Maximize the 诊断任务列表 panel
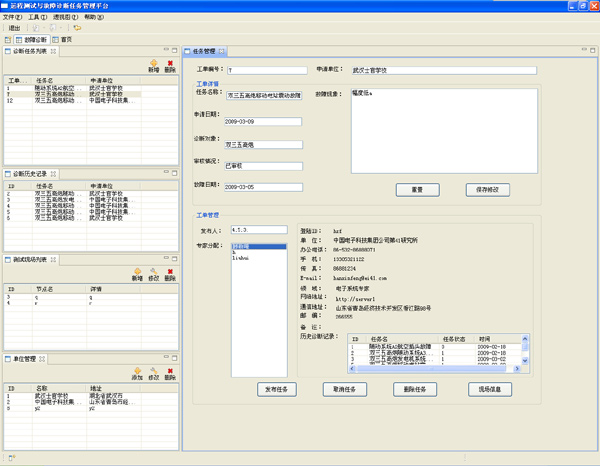 174,51
